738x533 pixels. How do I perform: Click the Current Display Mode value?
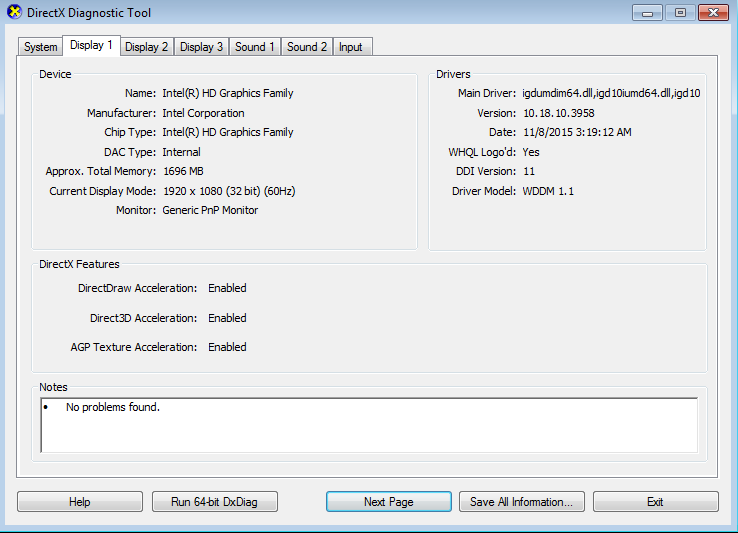click(229, 191)
